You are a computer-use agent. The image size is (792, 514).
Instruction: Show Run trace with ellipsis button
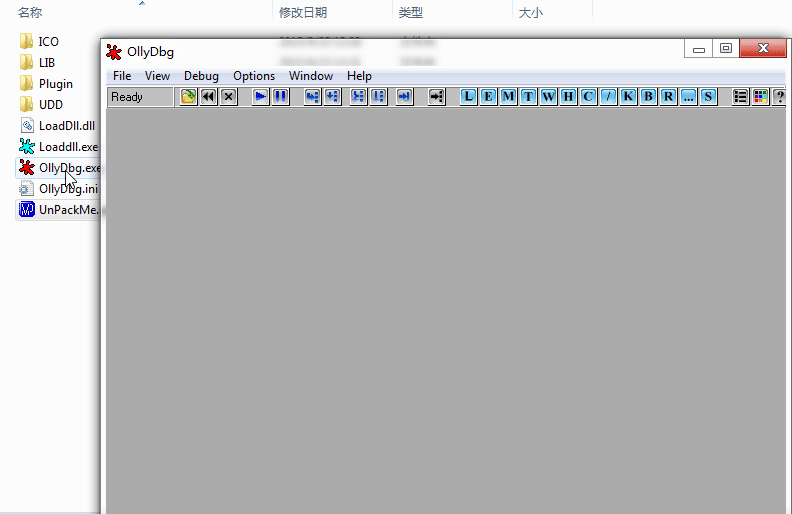(x=688, y=96)
